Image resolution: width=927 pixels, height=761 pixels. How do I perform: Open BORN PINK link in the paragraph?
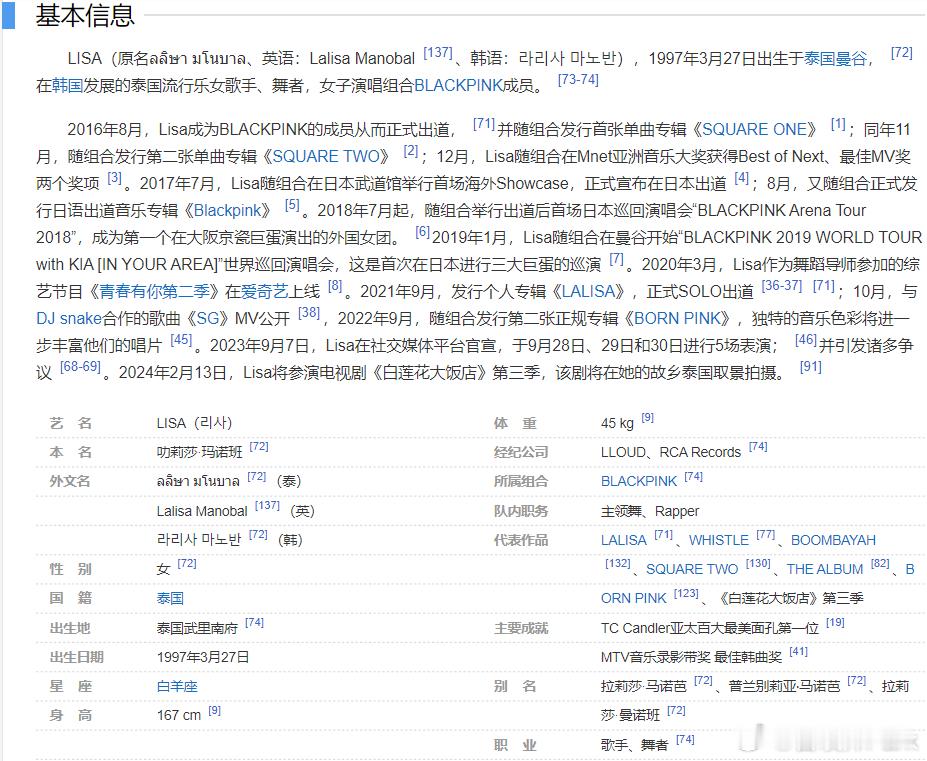(677, 319)
